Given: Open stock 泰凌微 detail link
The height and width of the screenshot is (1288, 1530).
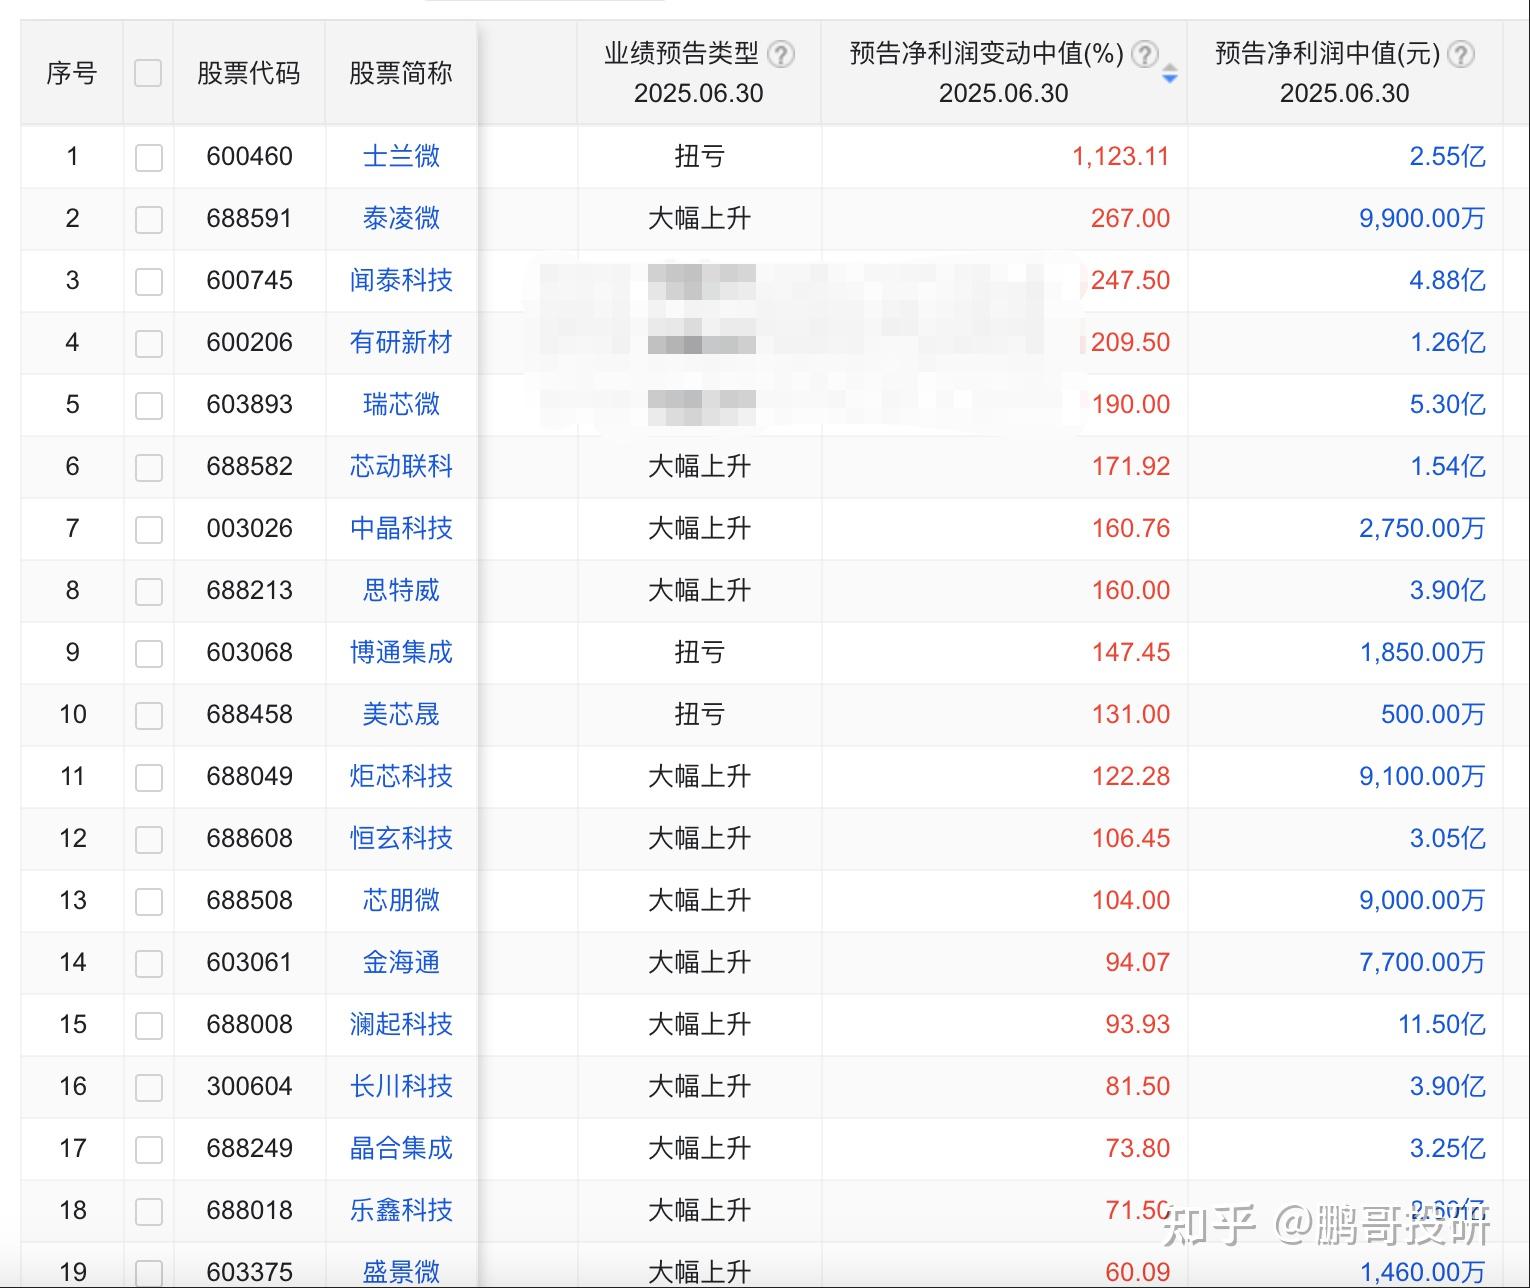Looking at the screenshot, I should click(x=400, y=218).
